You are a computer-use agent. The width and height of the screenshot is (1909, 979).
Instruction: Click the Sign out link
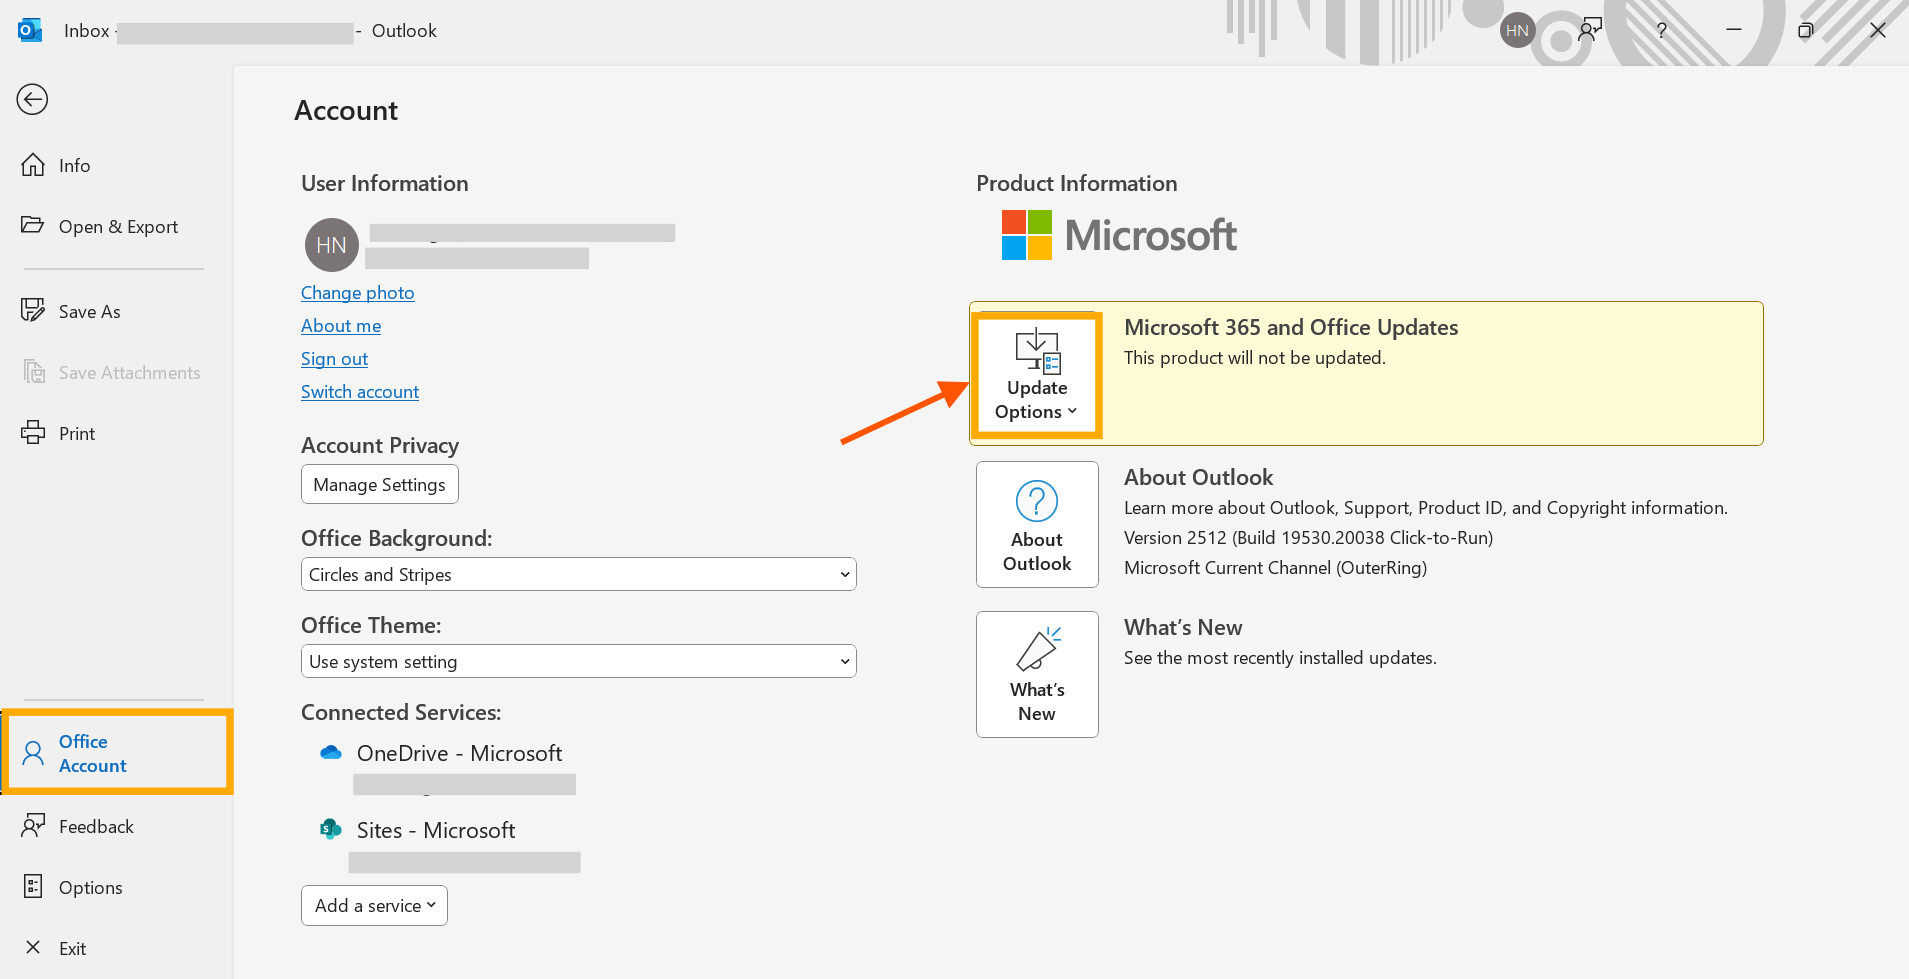(x=334, y=358)
